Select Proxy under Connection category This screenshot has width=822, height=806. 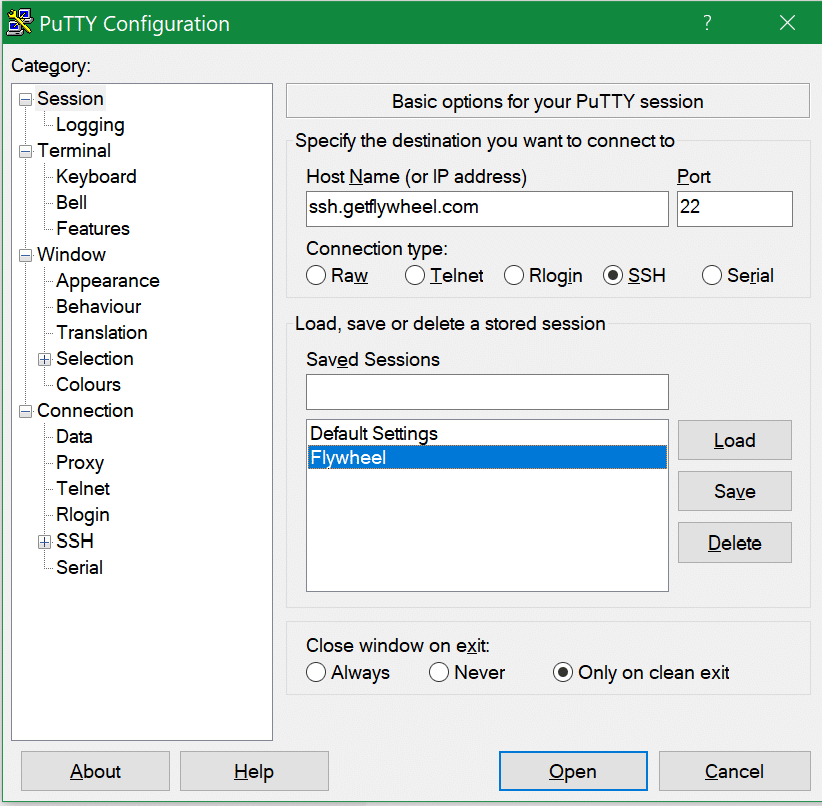[80, 463]
